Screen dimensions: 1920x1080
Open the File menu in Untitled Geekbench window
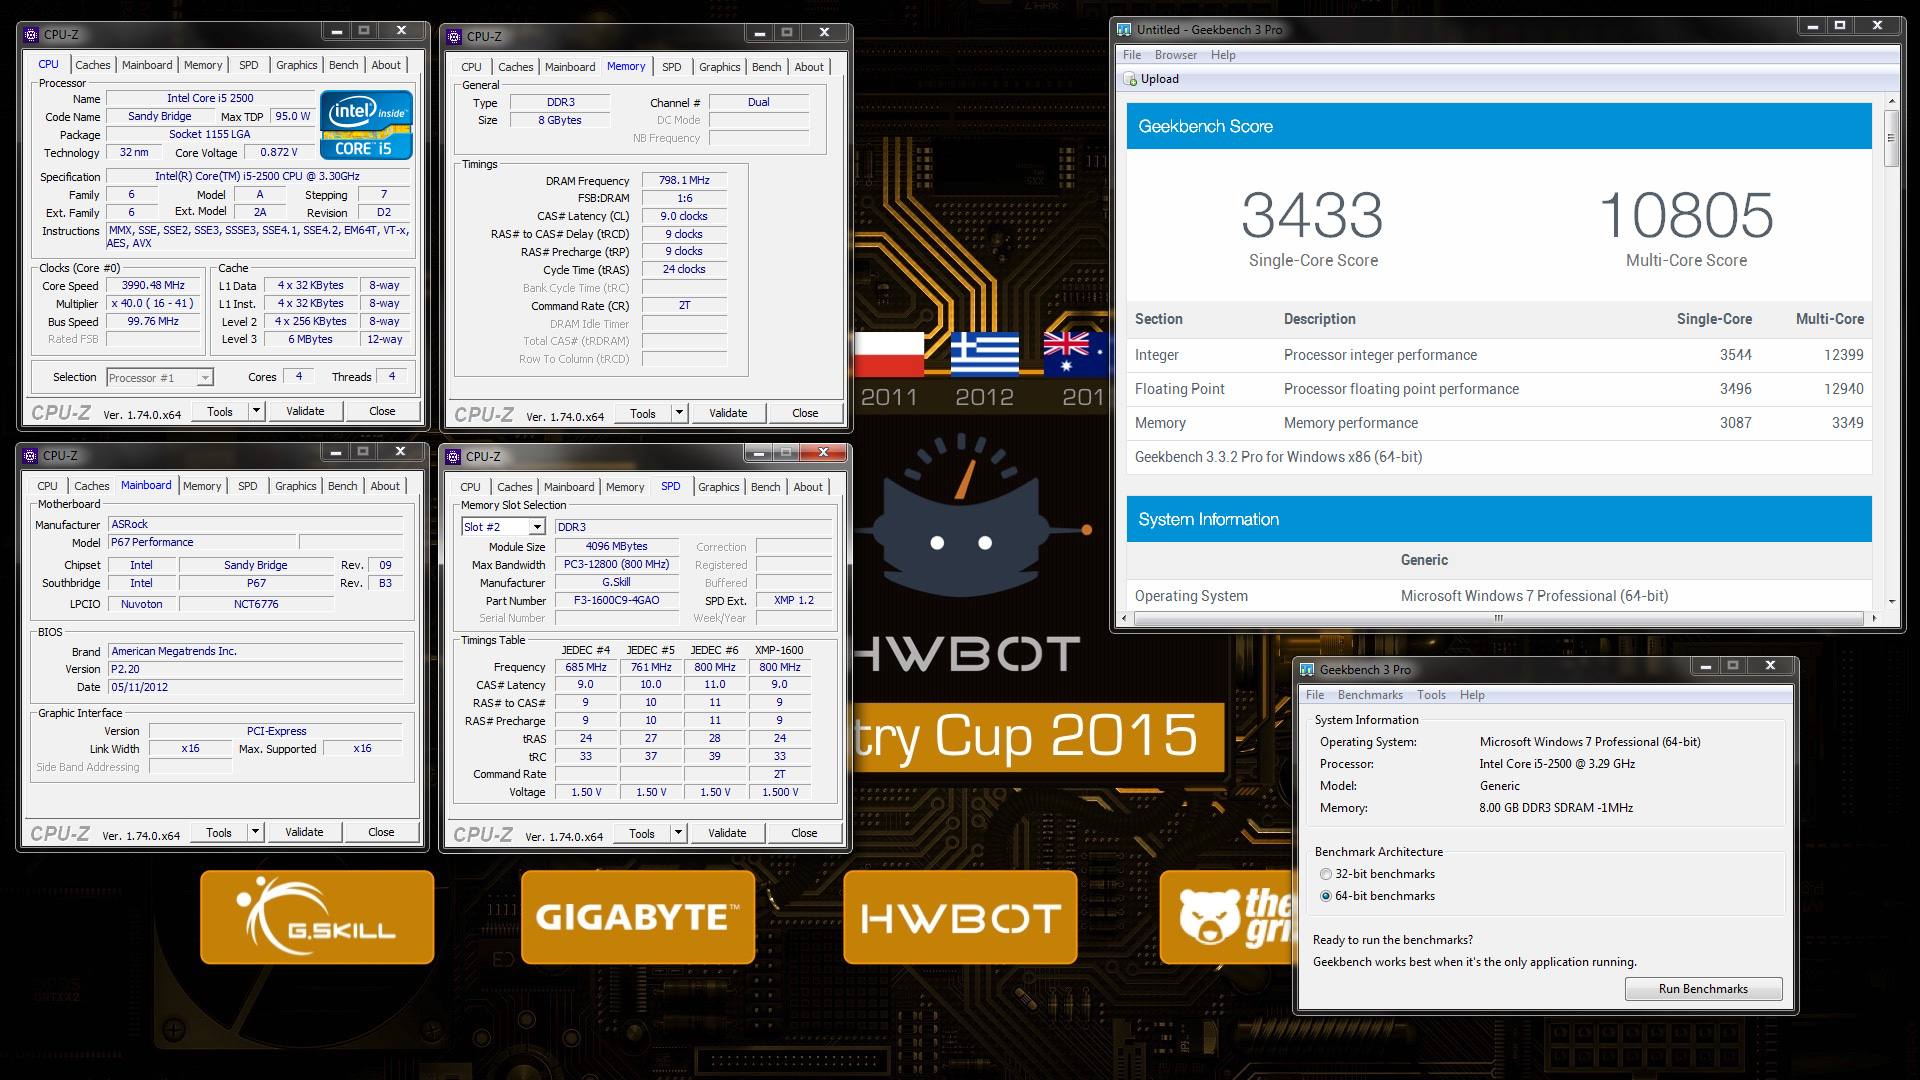(x=1131, y=55)
